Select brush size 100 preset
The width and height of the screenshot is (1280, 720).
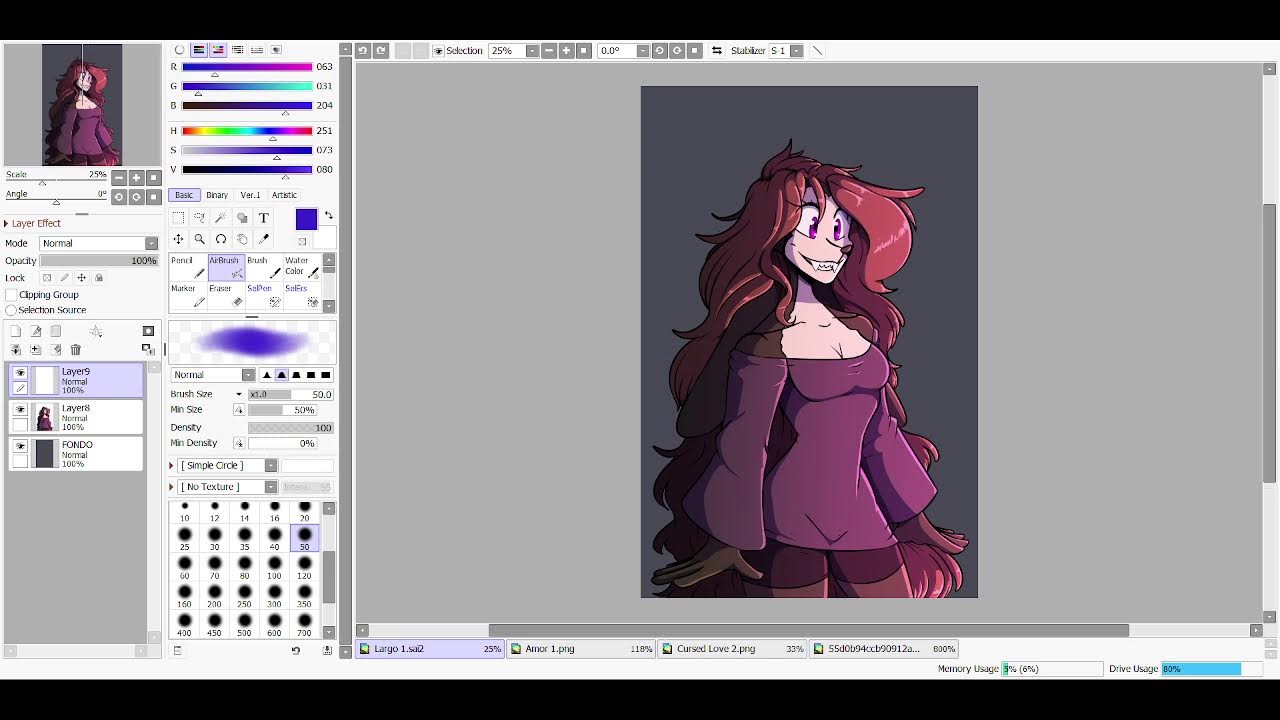click(x=274, y=569)
